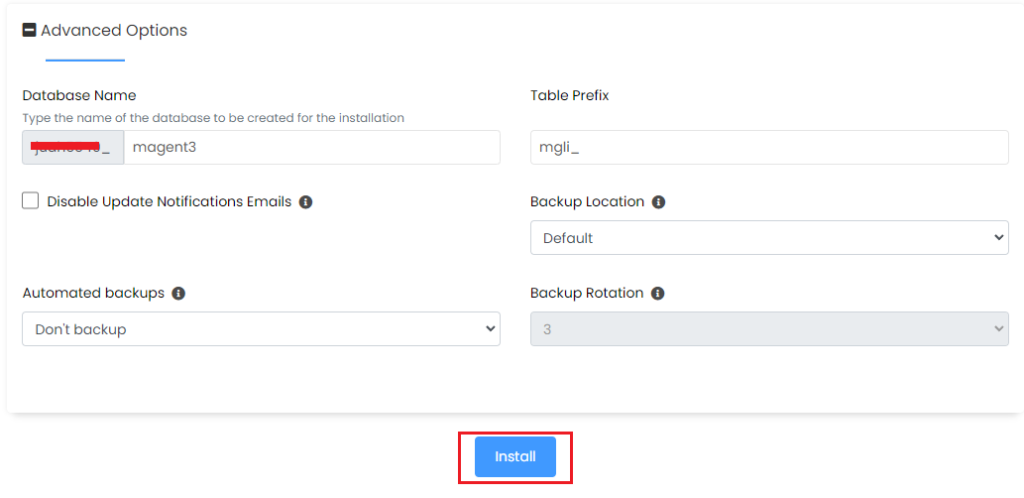Focus the database name field containing magent3
Viewport: 1024px width, 498px height.
[x=310, y=148]
